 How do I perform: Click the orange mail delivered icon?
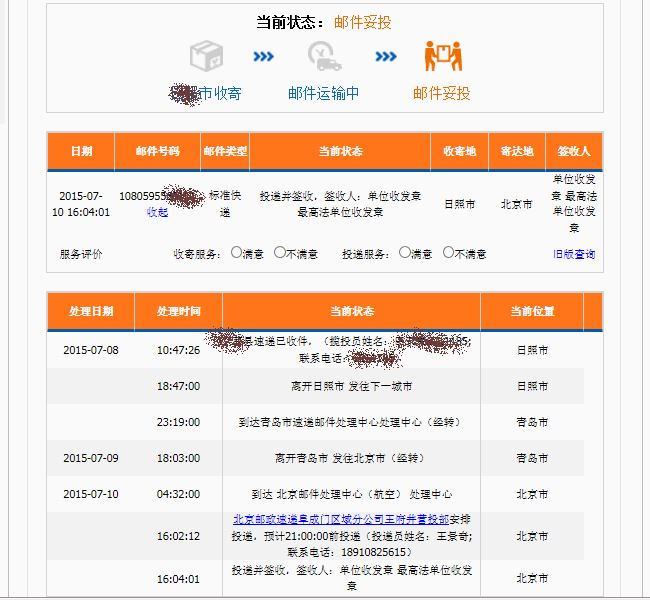tap(441, 56)
